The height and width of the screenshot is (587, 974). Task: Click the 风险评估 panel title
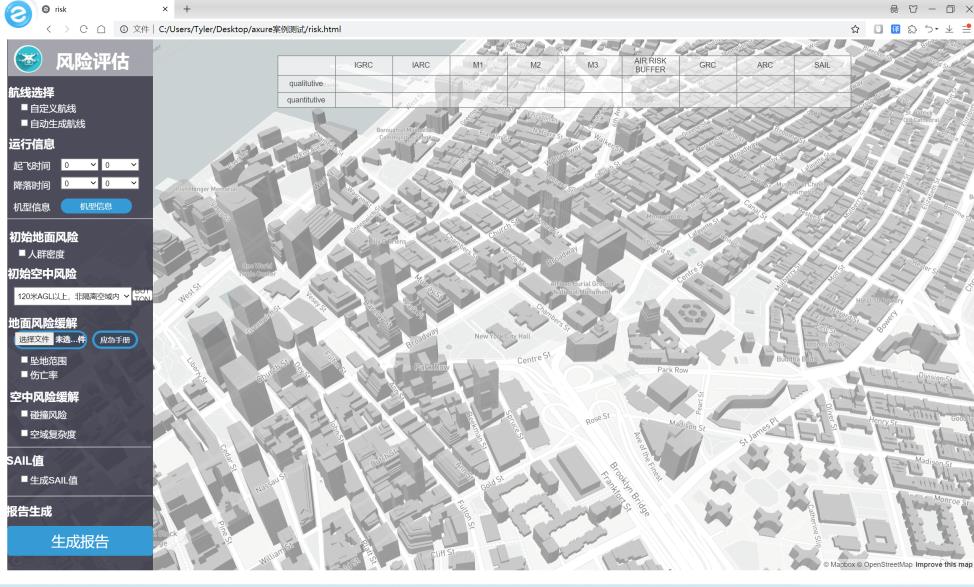93,61
